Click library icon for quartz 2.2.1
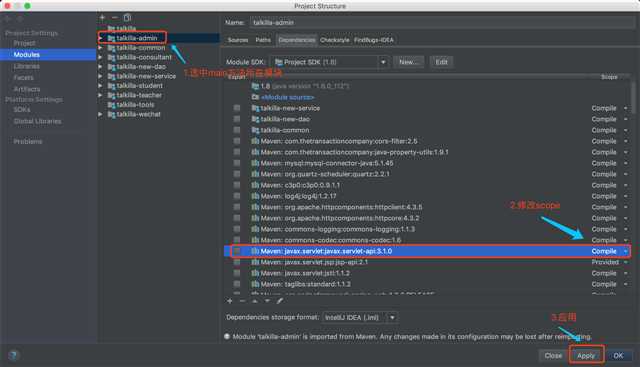Viewport: 640px width, 367px height. [255, 174]
